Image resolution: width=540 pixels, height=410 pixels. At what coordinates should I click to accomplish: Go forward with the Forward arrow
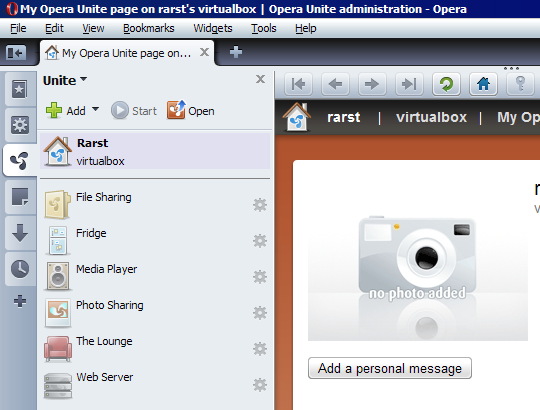372,84
